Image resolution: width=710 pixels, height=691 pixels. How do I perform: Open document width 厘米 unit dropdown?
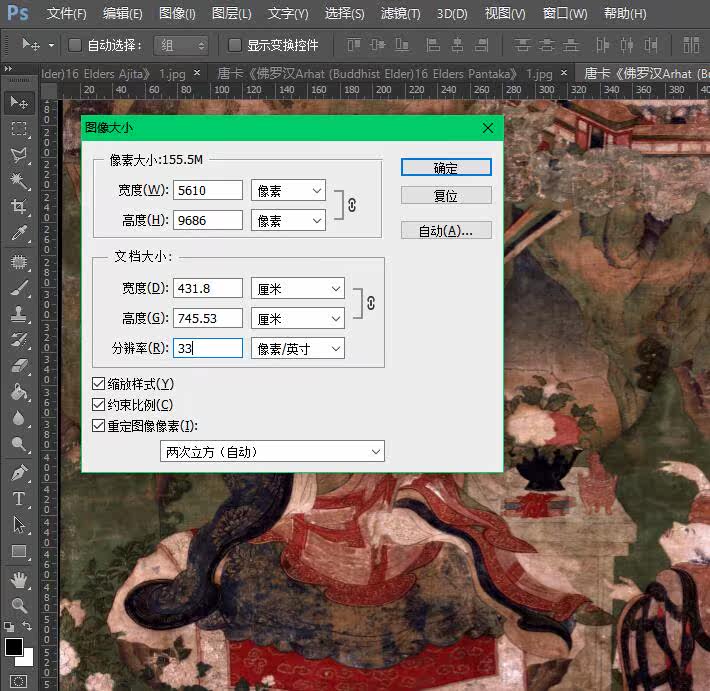tap(298, 288)
